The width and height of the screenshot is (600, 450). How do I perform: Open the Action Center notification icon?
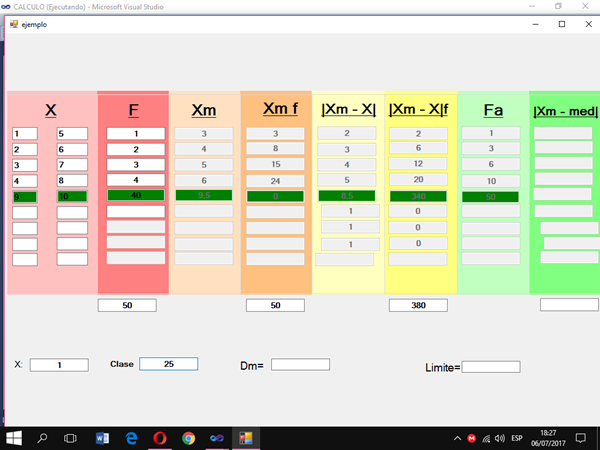coord(580,438)
